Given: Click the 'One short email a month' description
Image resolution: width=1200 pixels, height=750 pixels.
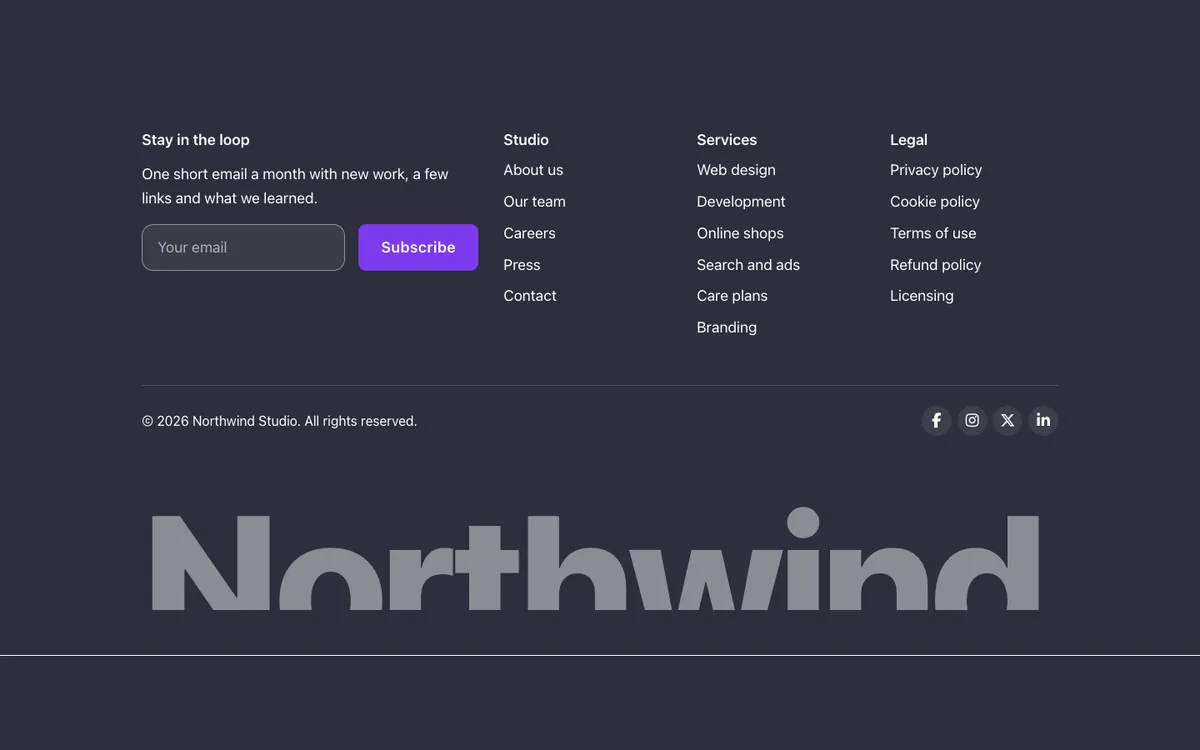Looking at the screenshot, I should pyautogui.click(x=295, y=186).
